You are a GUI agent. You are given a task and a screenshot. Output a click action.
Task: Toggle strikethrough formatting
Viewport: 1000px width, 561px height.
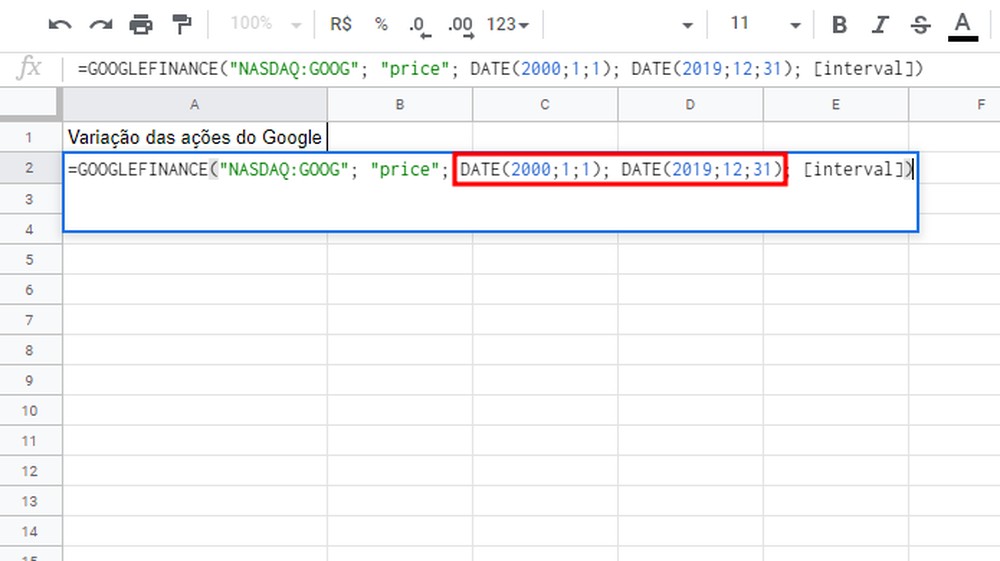920,25
